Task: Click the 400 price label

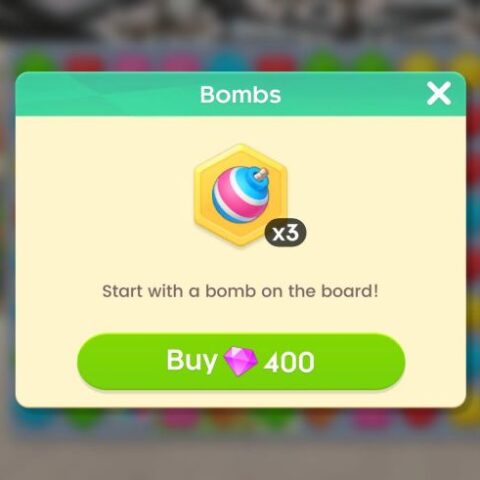Action: tap(289, 362)
